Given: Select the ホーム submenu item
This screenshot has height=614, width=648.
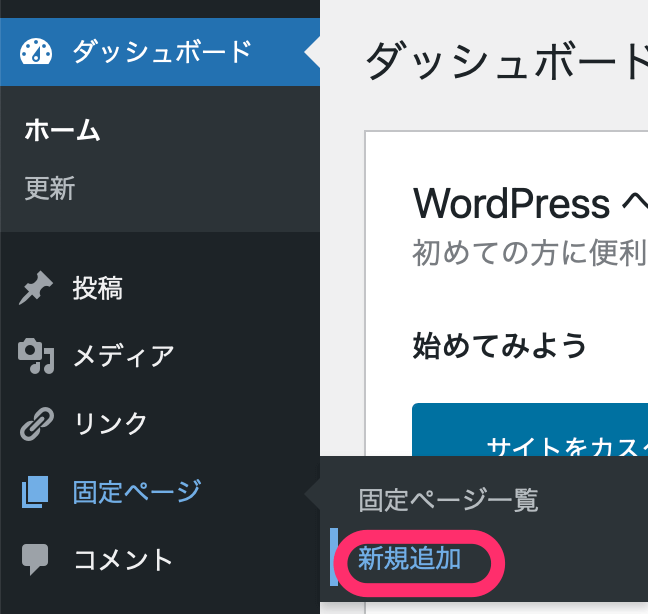Looking at the screenshot, I should point(62,130).
